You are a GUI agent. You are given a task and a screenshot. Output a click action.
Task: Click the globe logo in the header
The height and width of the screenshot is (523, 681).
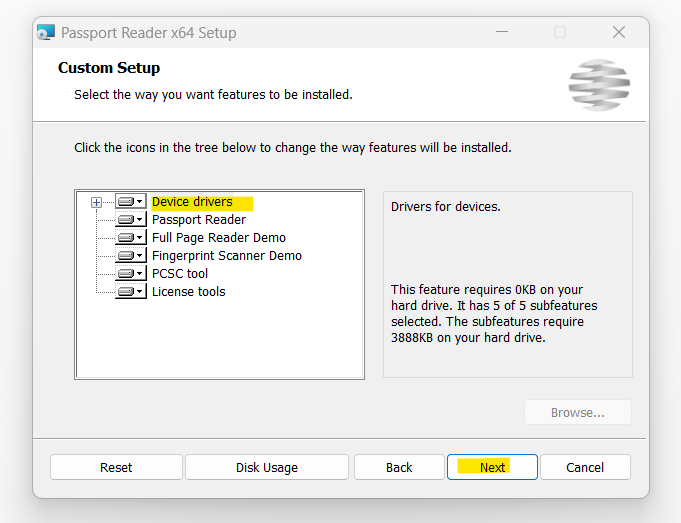coord(599,85)
